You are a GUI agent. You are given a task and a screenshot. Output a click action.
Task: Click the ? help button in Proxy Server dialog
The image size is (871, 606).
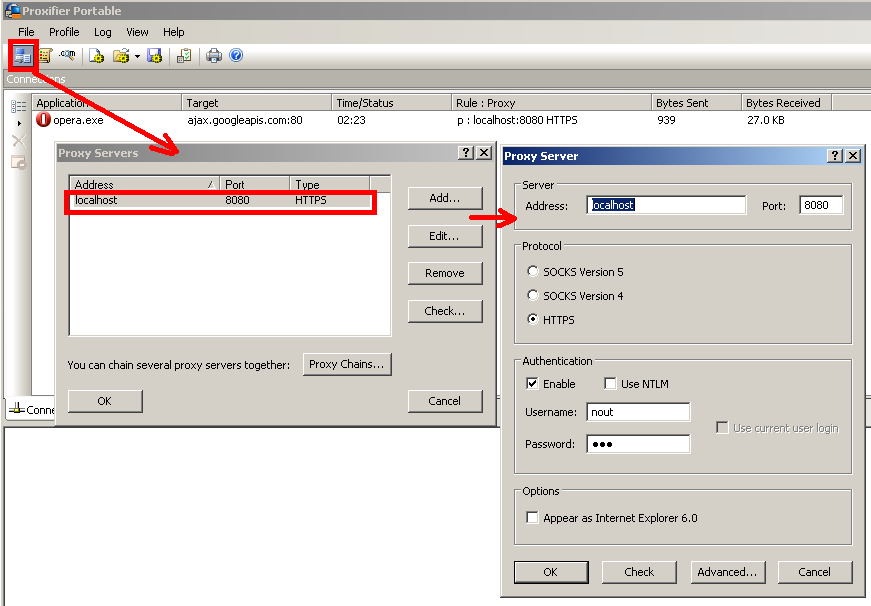[834, 156]
